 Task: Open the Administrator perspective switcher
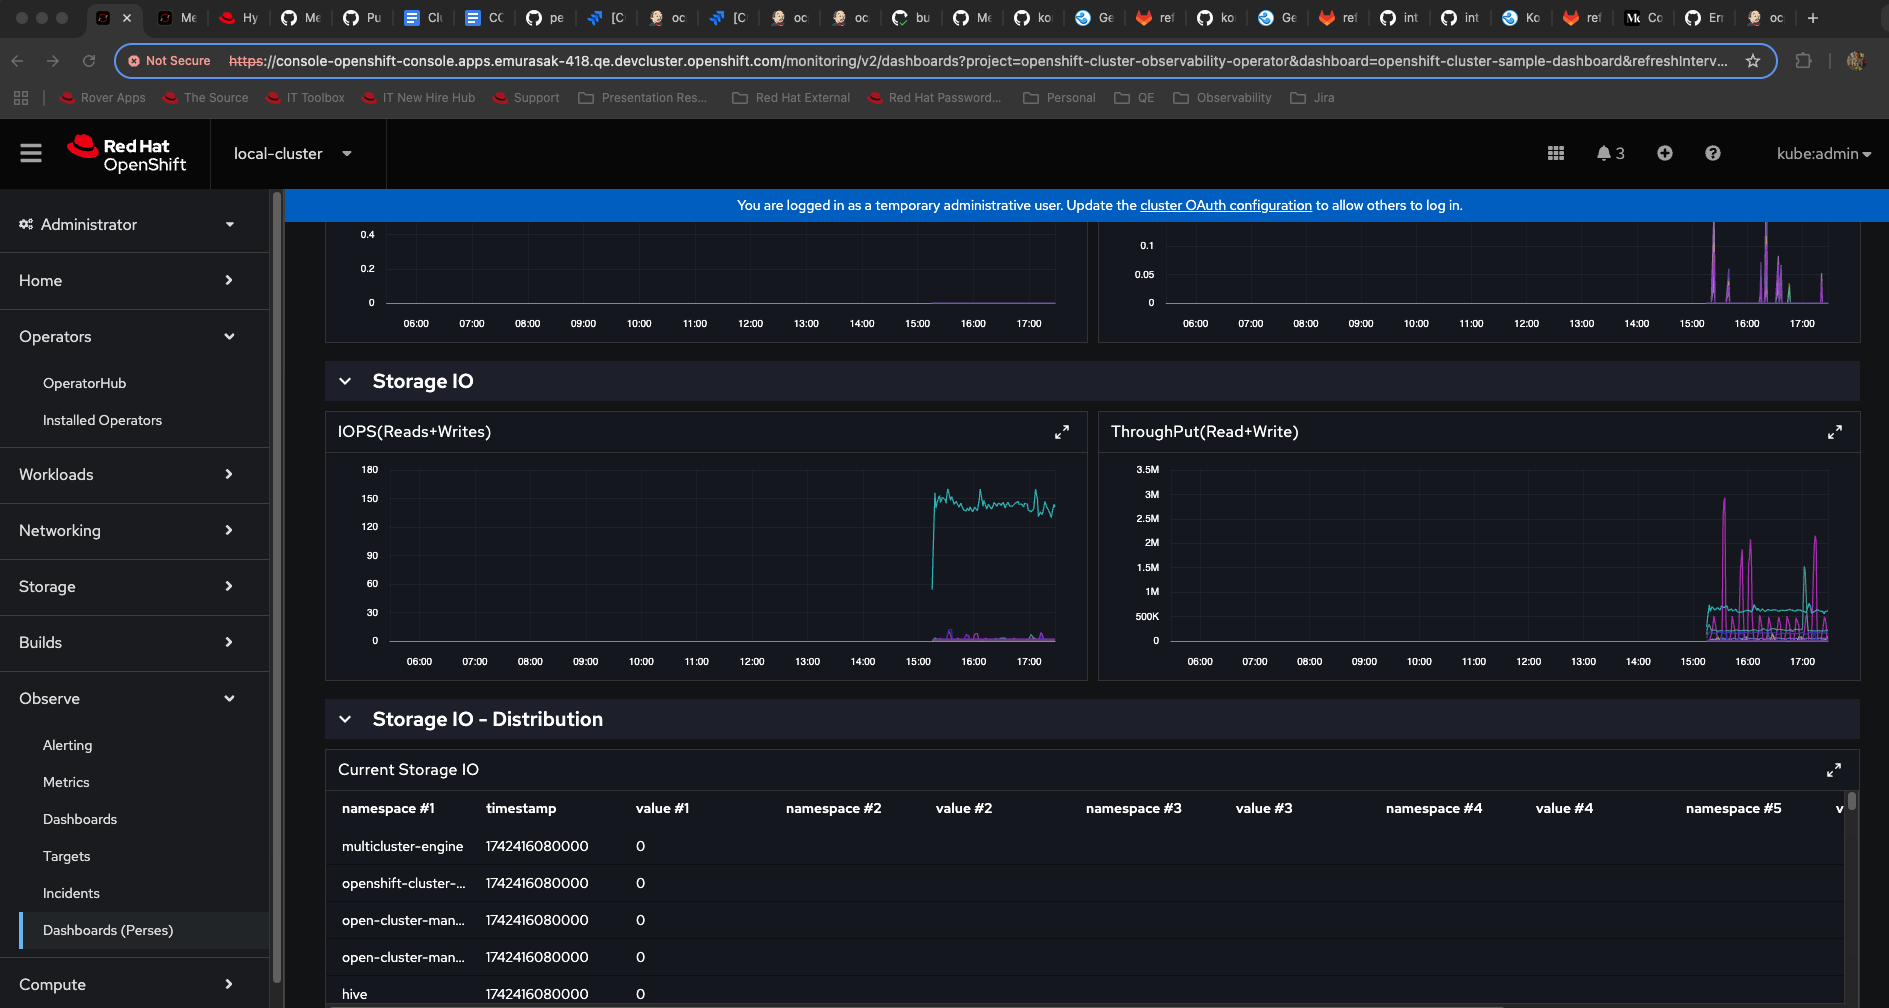click(127, 225)
